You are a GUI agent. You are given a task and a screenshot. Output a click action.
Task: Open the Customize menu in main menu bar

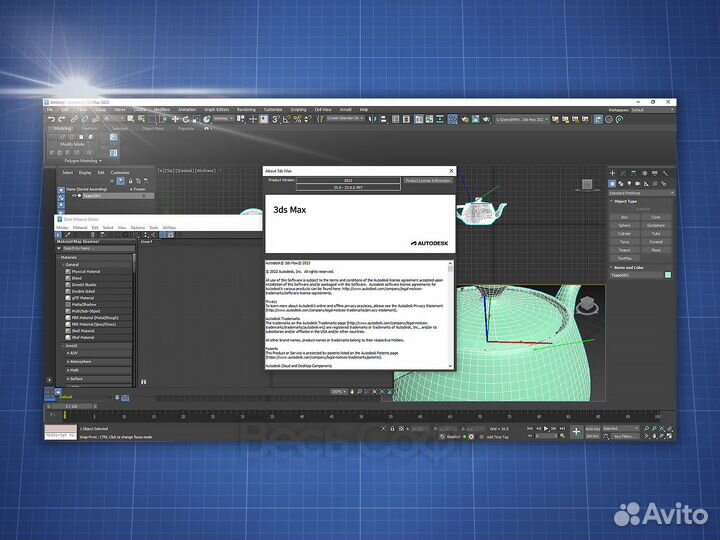coord(273,110)
